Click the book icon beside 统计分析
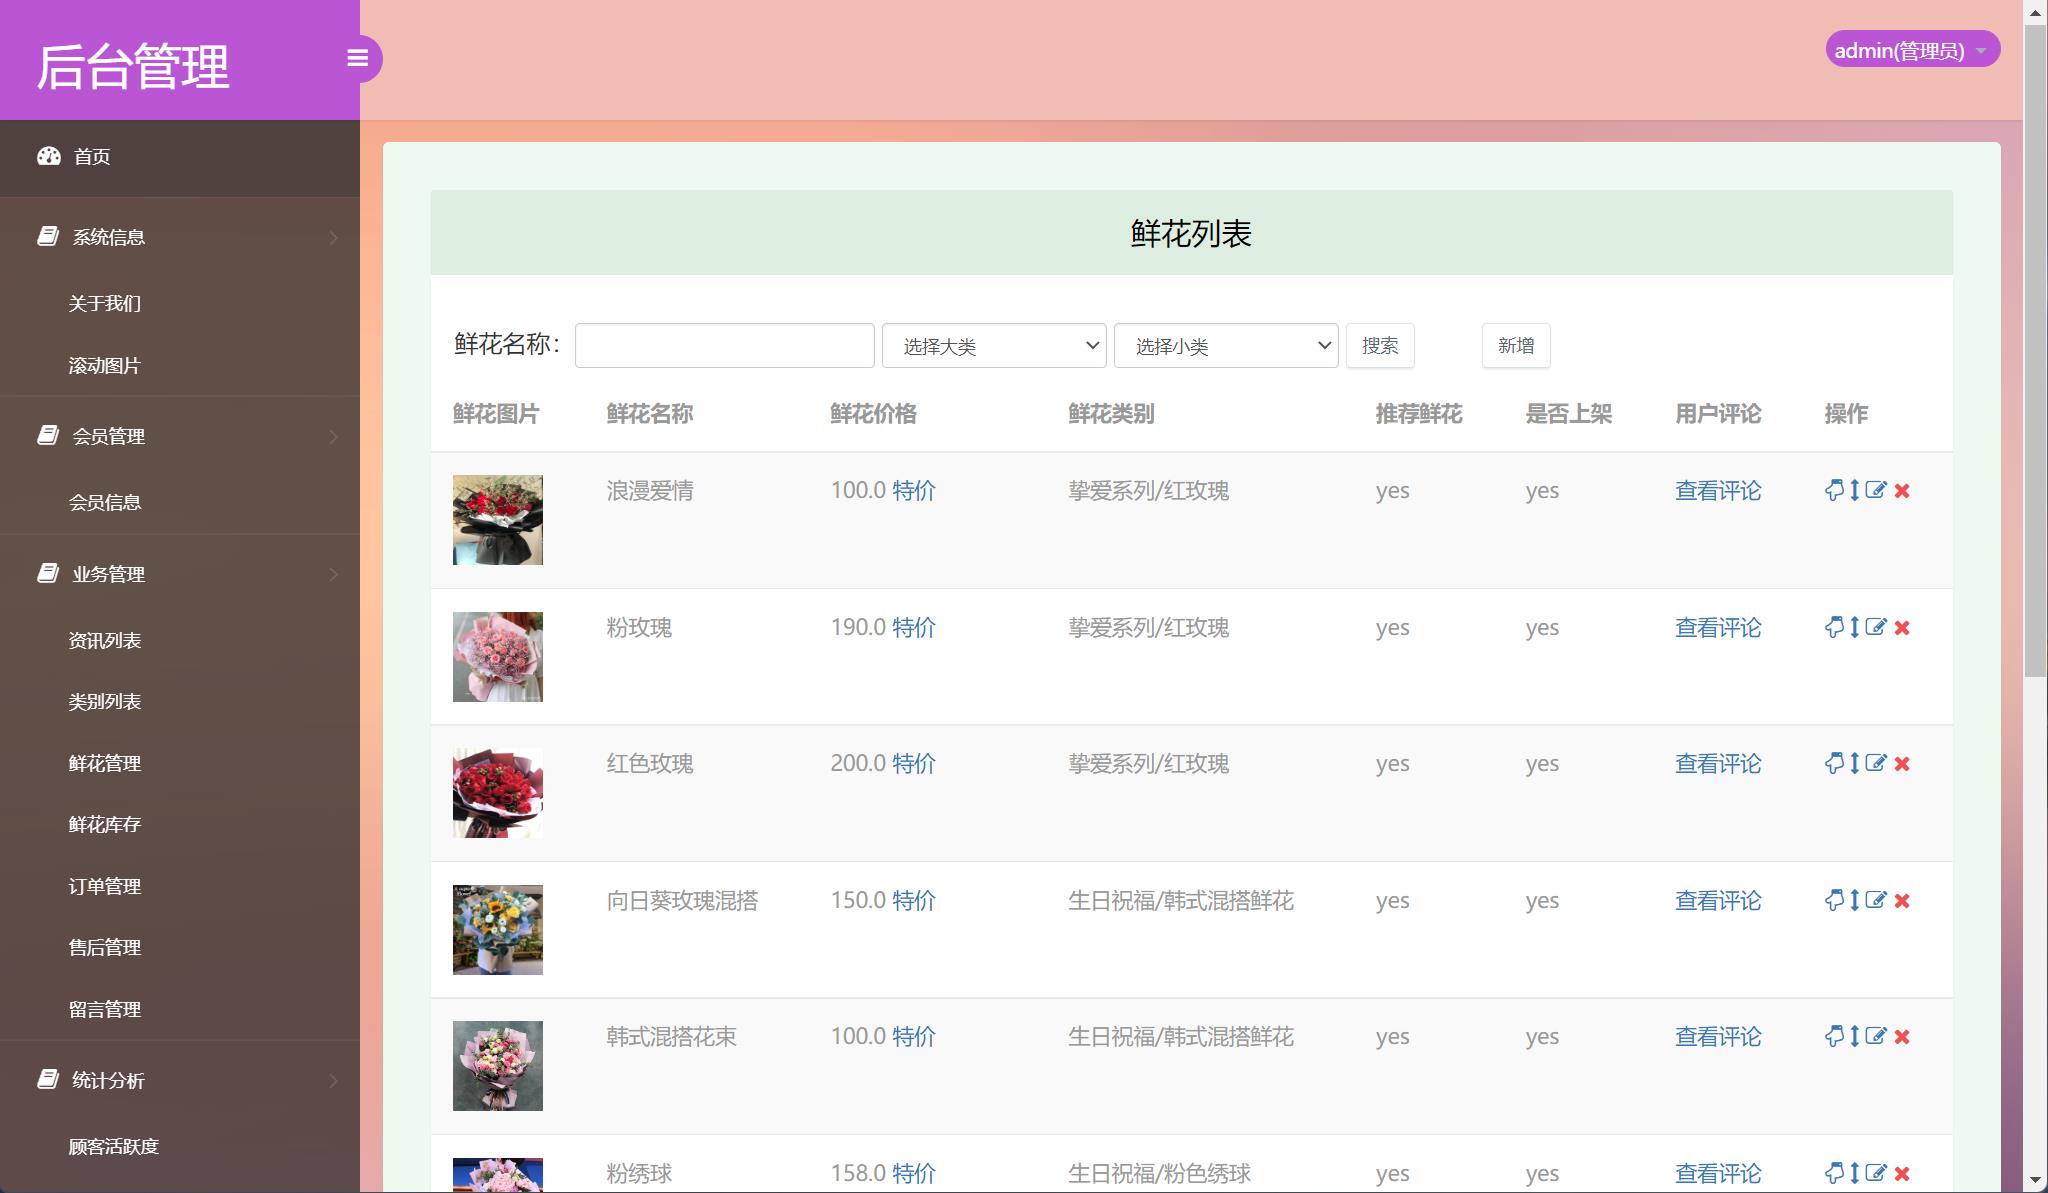This screenshot has height=1193, width=2048. (48, 1080)
